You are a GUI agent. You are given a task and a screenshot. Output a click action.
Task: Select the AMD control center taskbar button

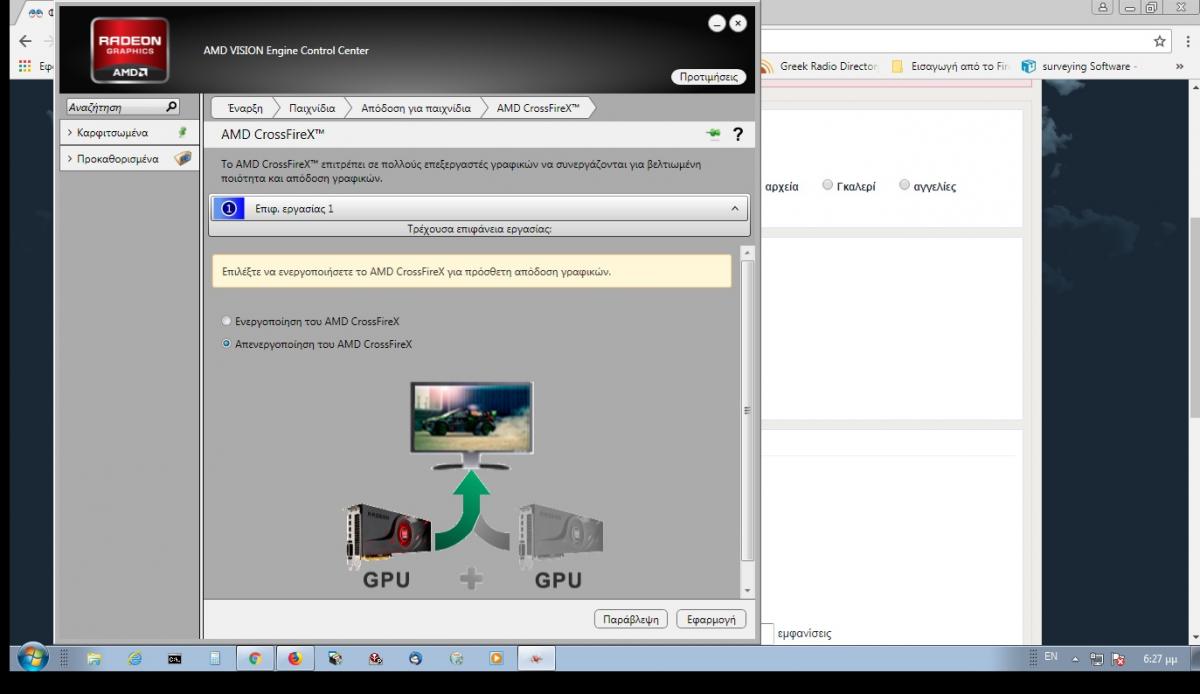tap(536, 659)
